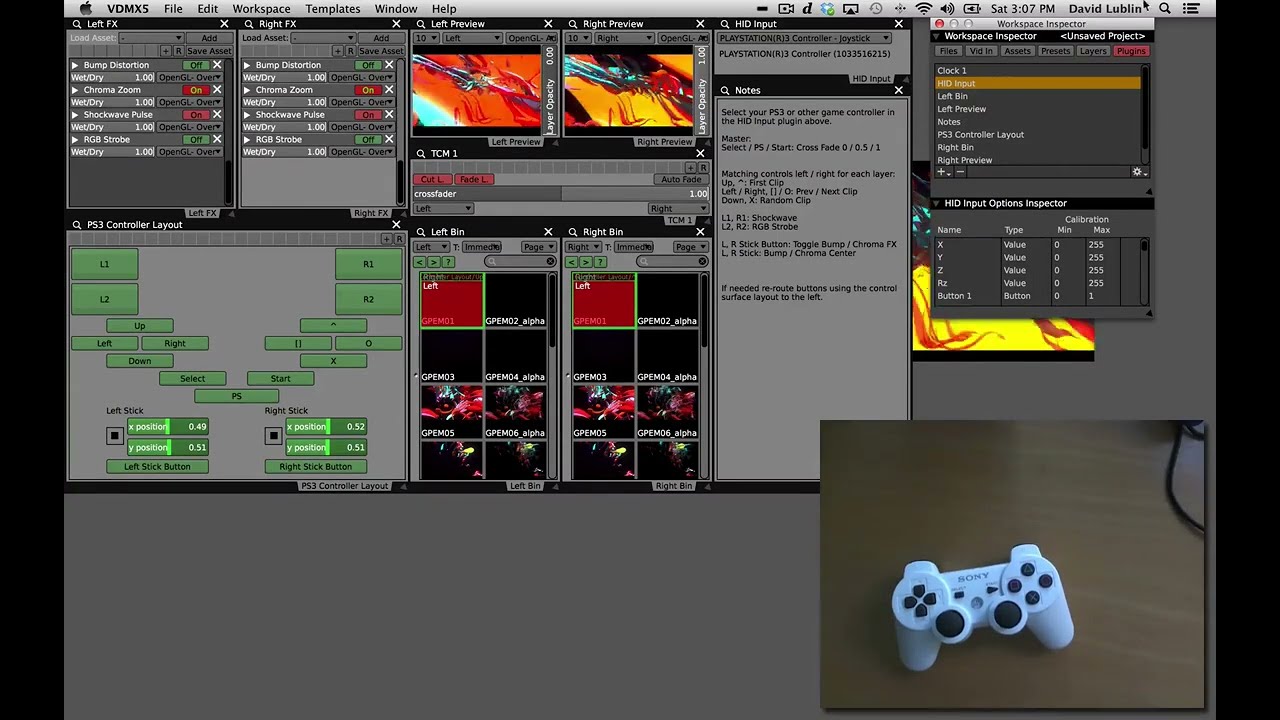Open TCM 1 Right layer dropdown
The height and width of the screenshot is (720, 1280).
[677, 209]
